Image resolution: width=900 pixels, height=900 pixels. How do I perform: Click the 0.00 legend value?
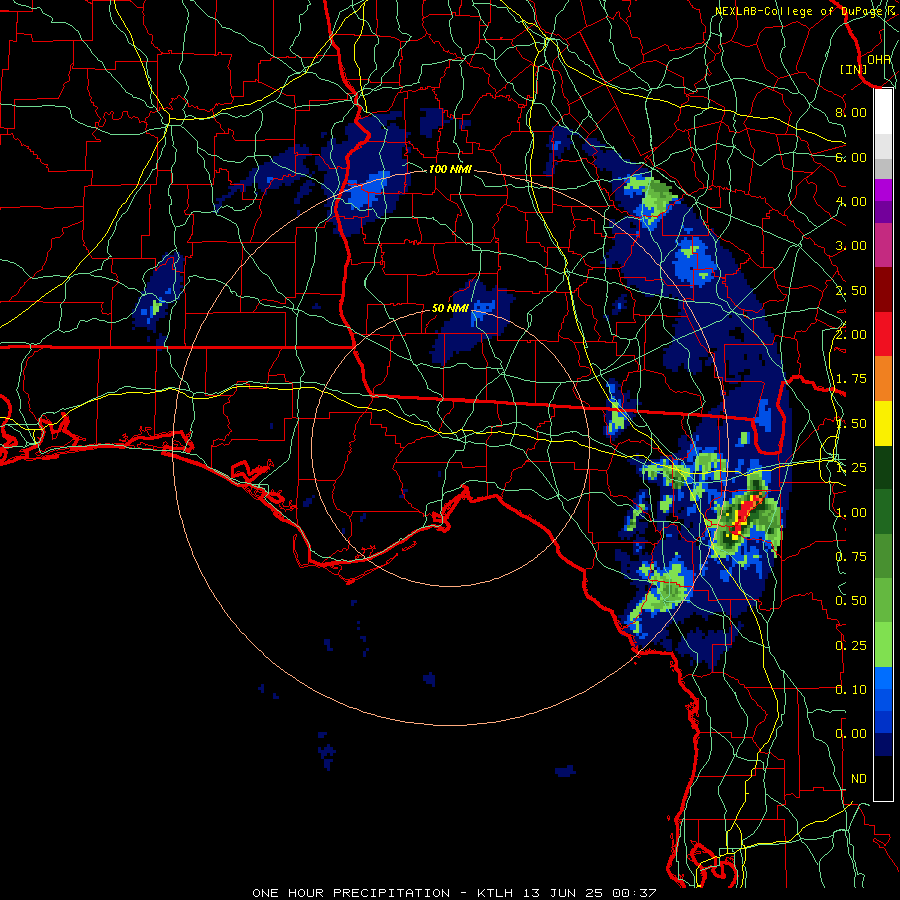point(851,734)
